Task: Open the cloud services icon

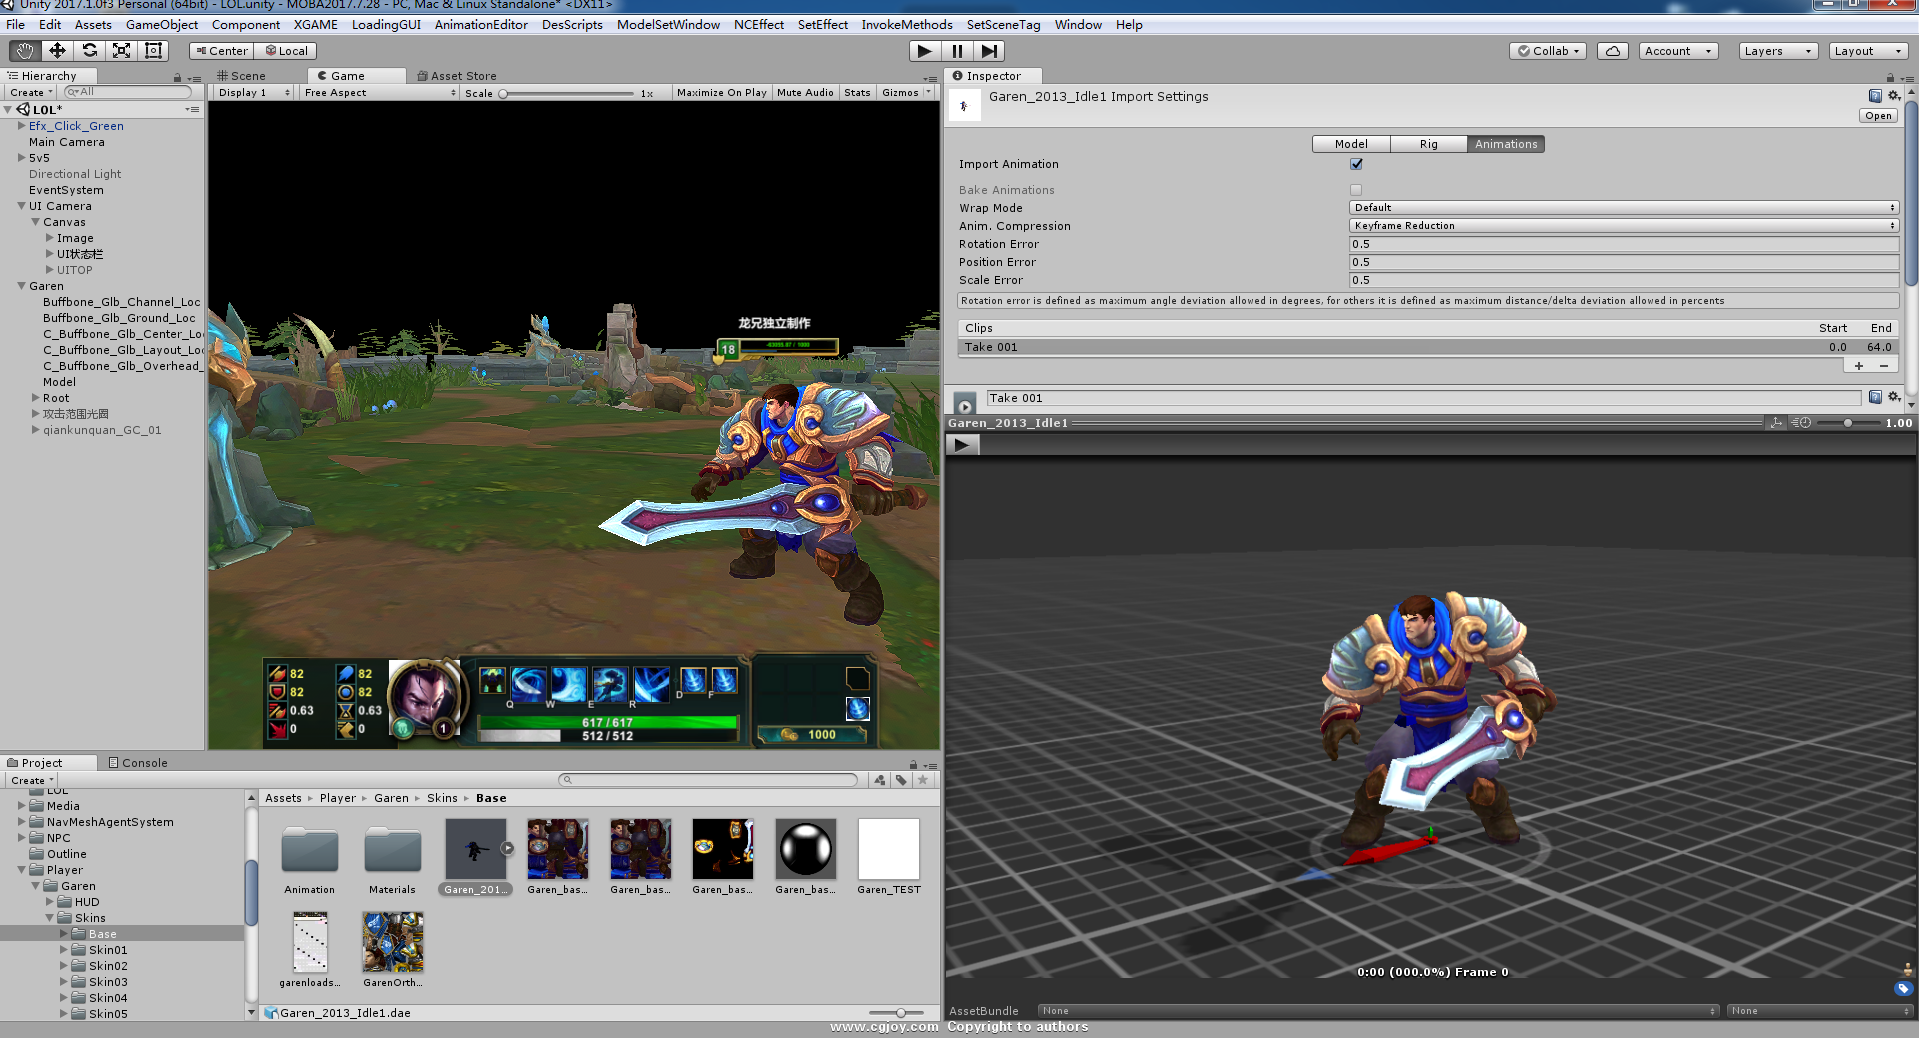Action: click(x=1612, y=51)
